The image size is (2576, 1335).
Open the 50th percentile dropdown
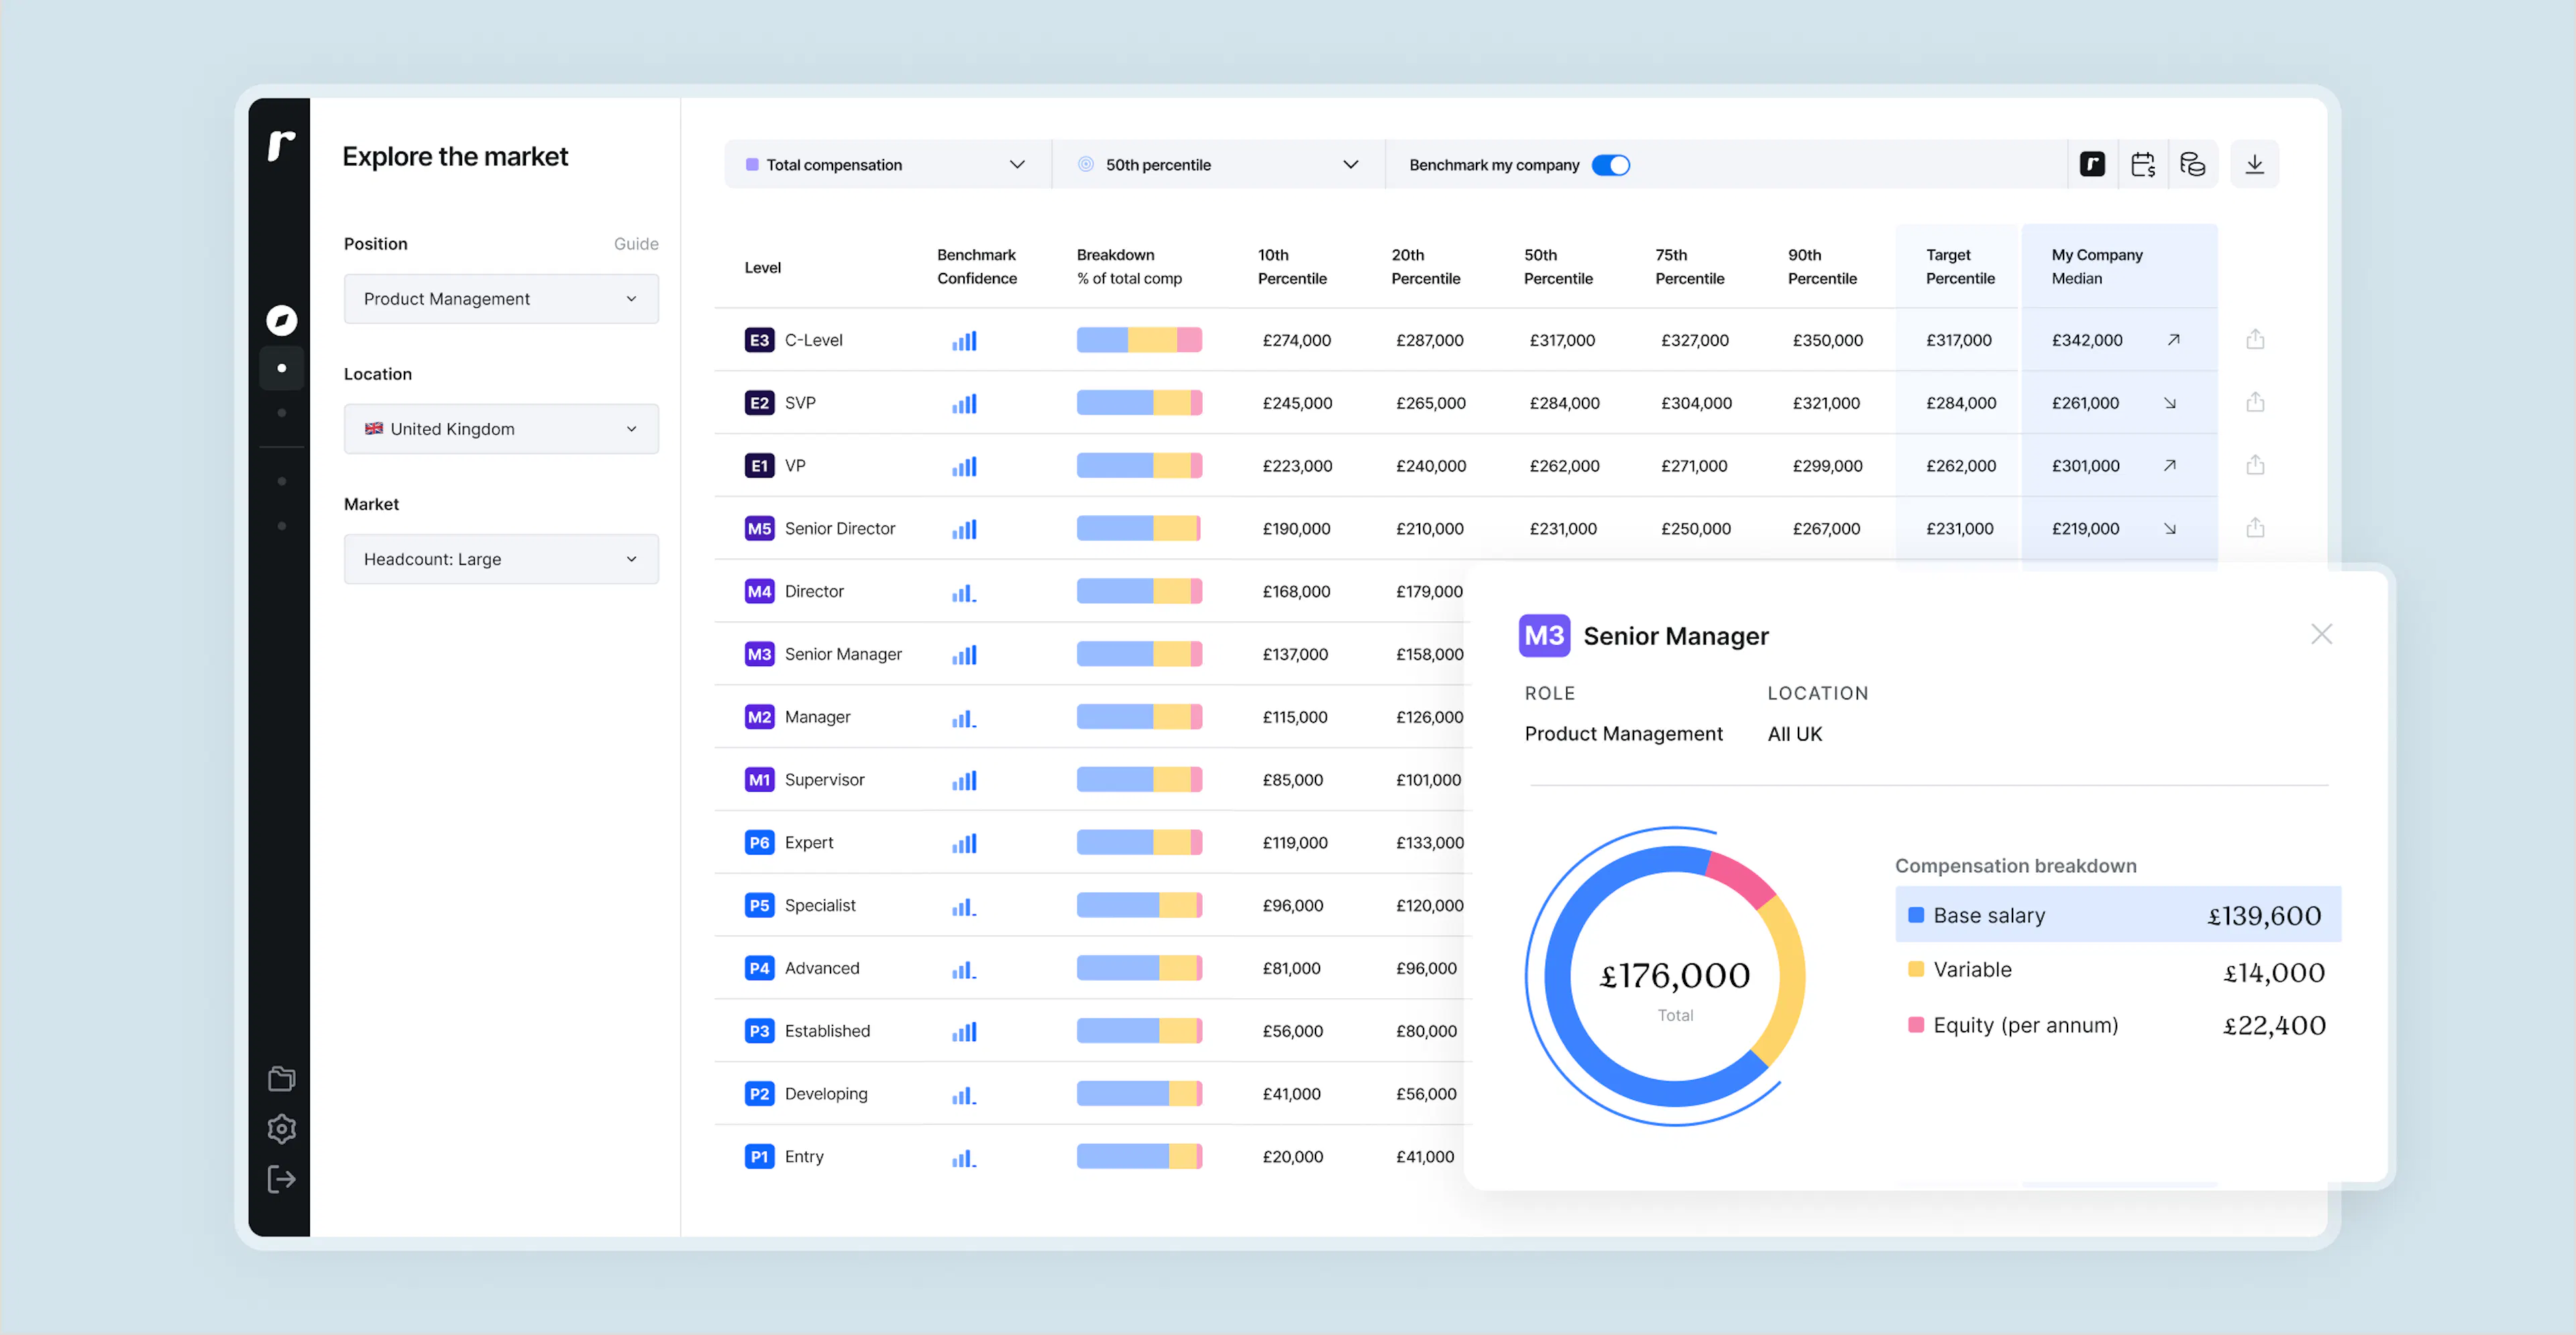1218,165
